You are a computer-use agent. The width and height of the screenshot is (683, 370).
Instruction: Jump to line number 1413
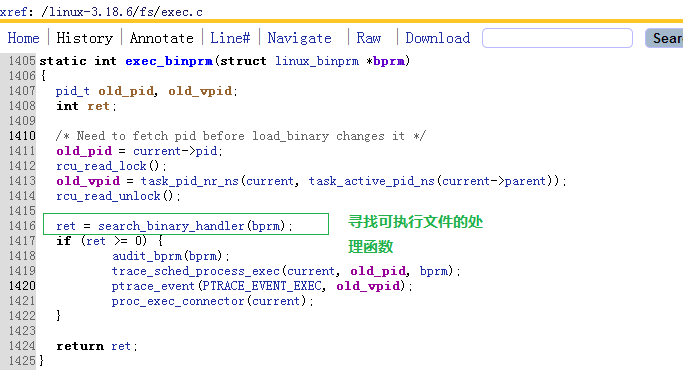(x=22, y=181)
